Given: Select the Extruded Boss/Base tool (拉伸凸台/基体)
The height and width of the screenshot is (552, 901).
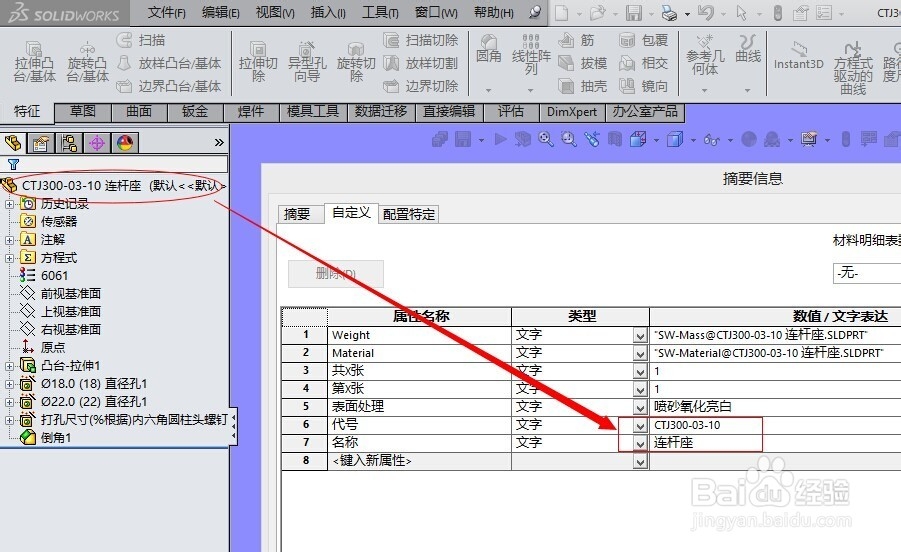Looking at the screenshot, I should point(34,61).
